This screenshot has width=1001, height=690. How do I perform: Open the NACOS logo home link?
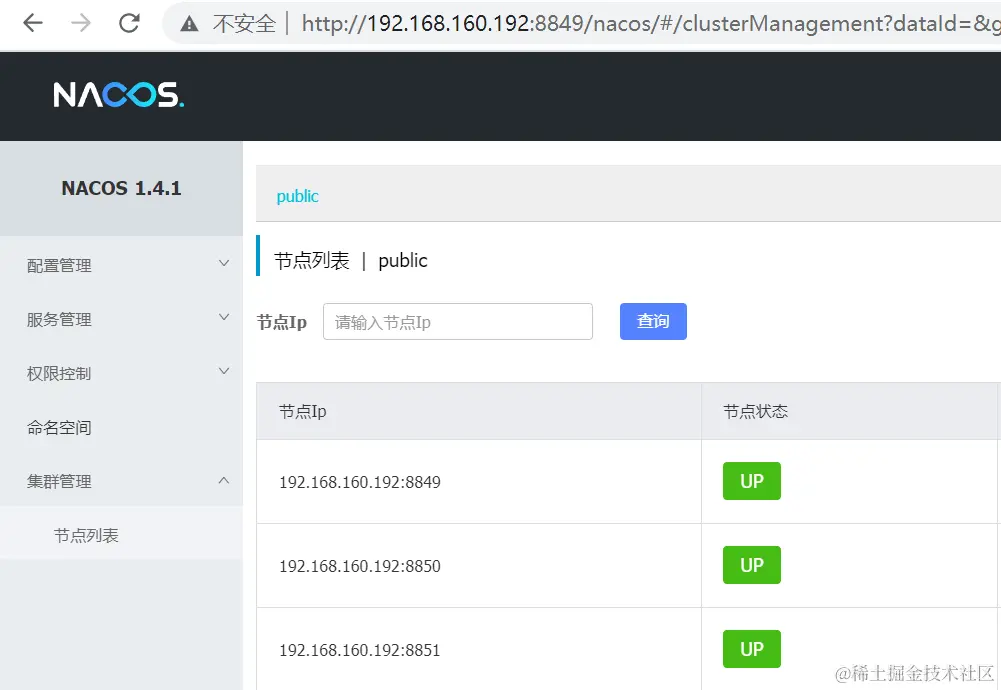119,95
